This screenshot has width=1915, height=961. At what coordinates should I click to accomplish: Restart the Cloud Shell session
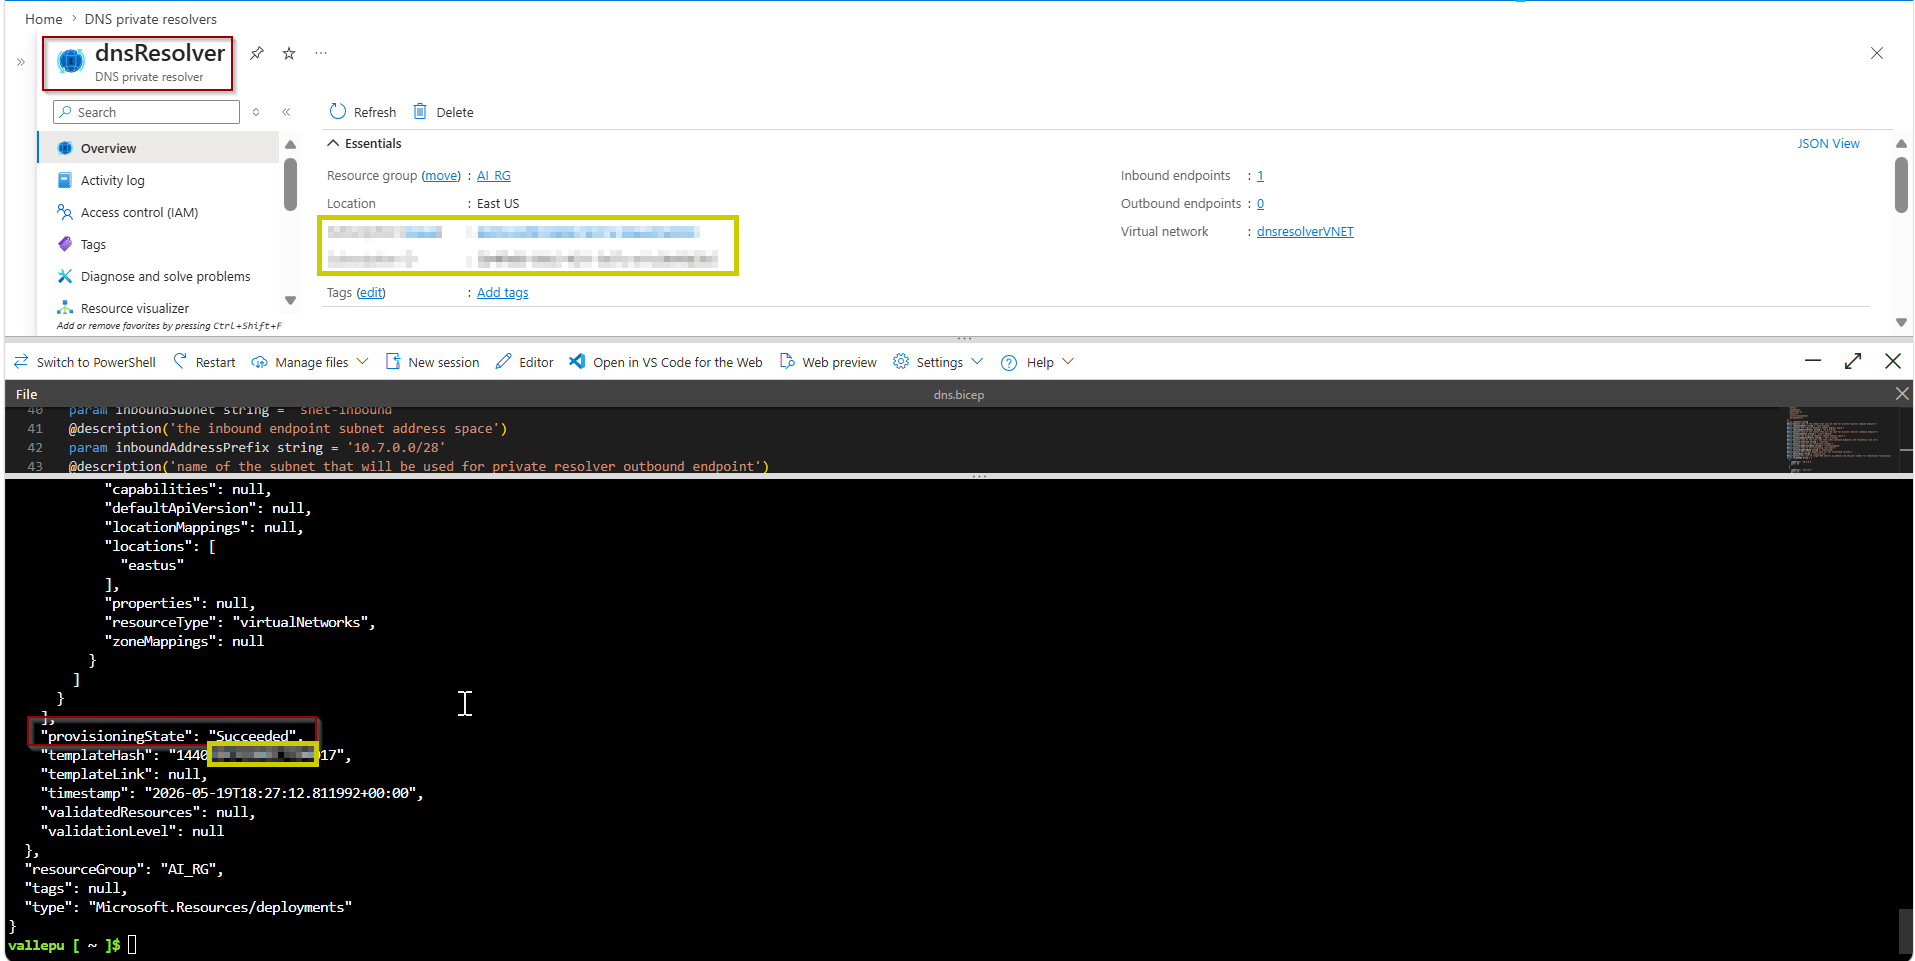pos(205,362)
